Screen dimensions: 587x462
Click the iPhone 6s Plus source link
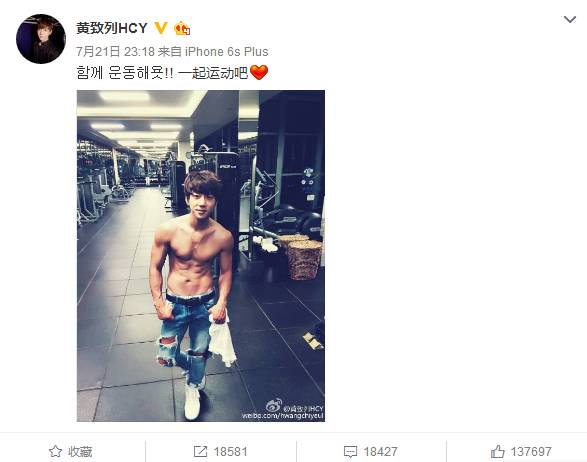pyautogui.click(x=226, y=52)
